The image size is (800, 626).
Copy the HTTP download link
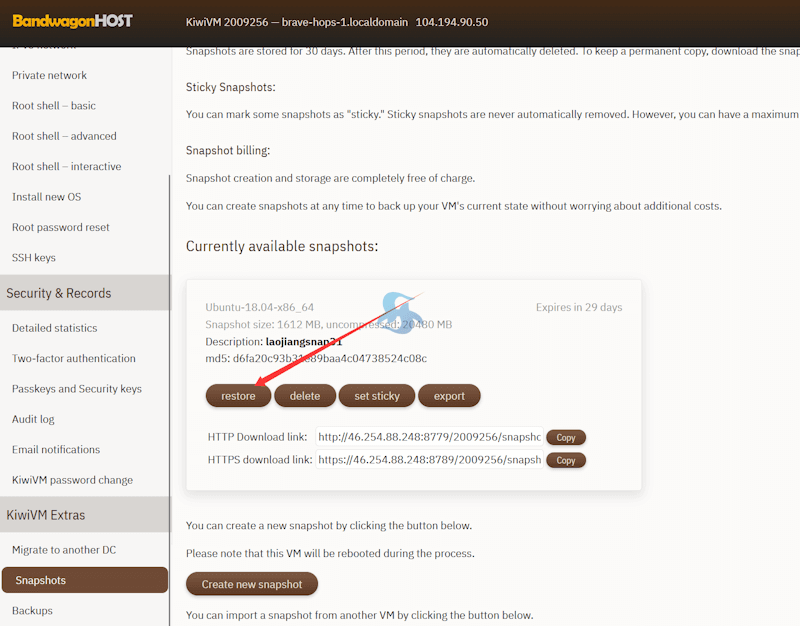click(565, 438)
